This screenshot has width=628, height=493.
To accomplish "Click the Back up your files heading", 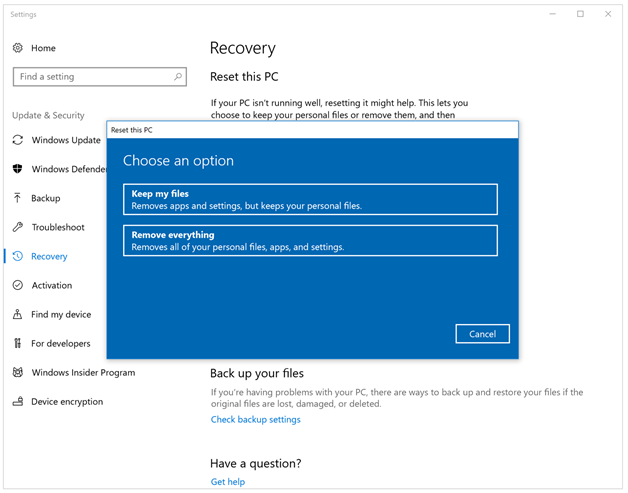I will click(x=257, y=373).
